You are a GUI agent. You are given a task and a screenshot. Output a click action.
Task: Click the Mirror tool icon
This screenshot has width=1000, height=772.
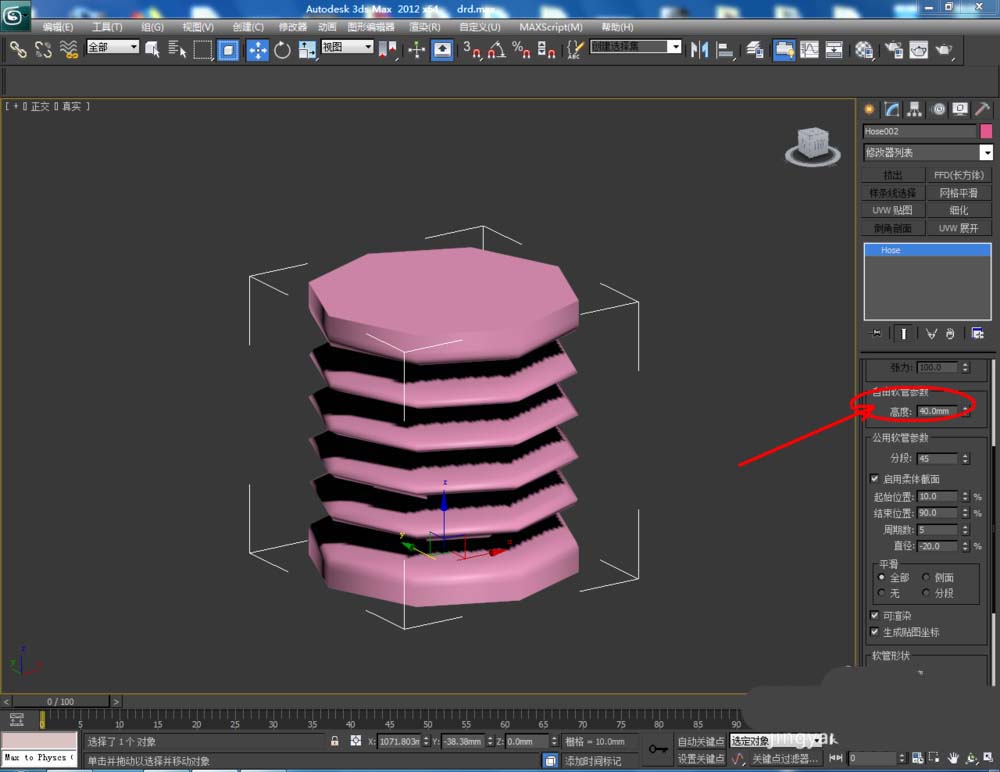700,49
